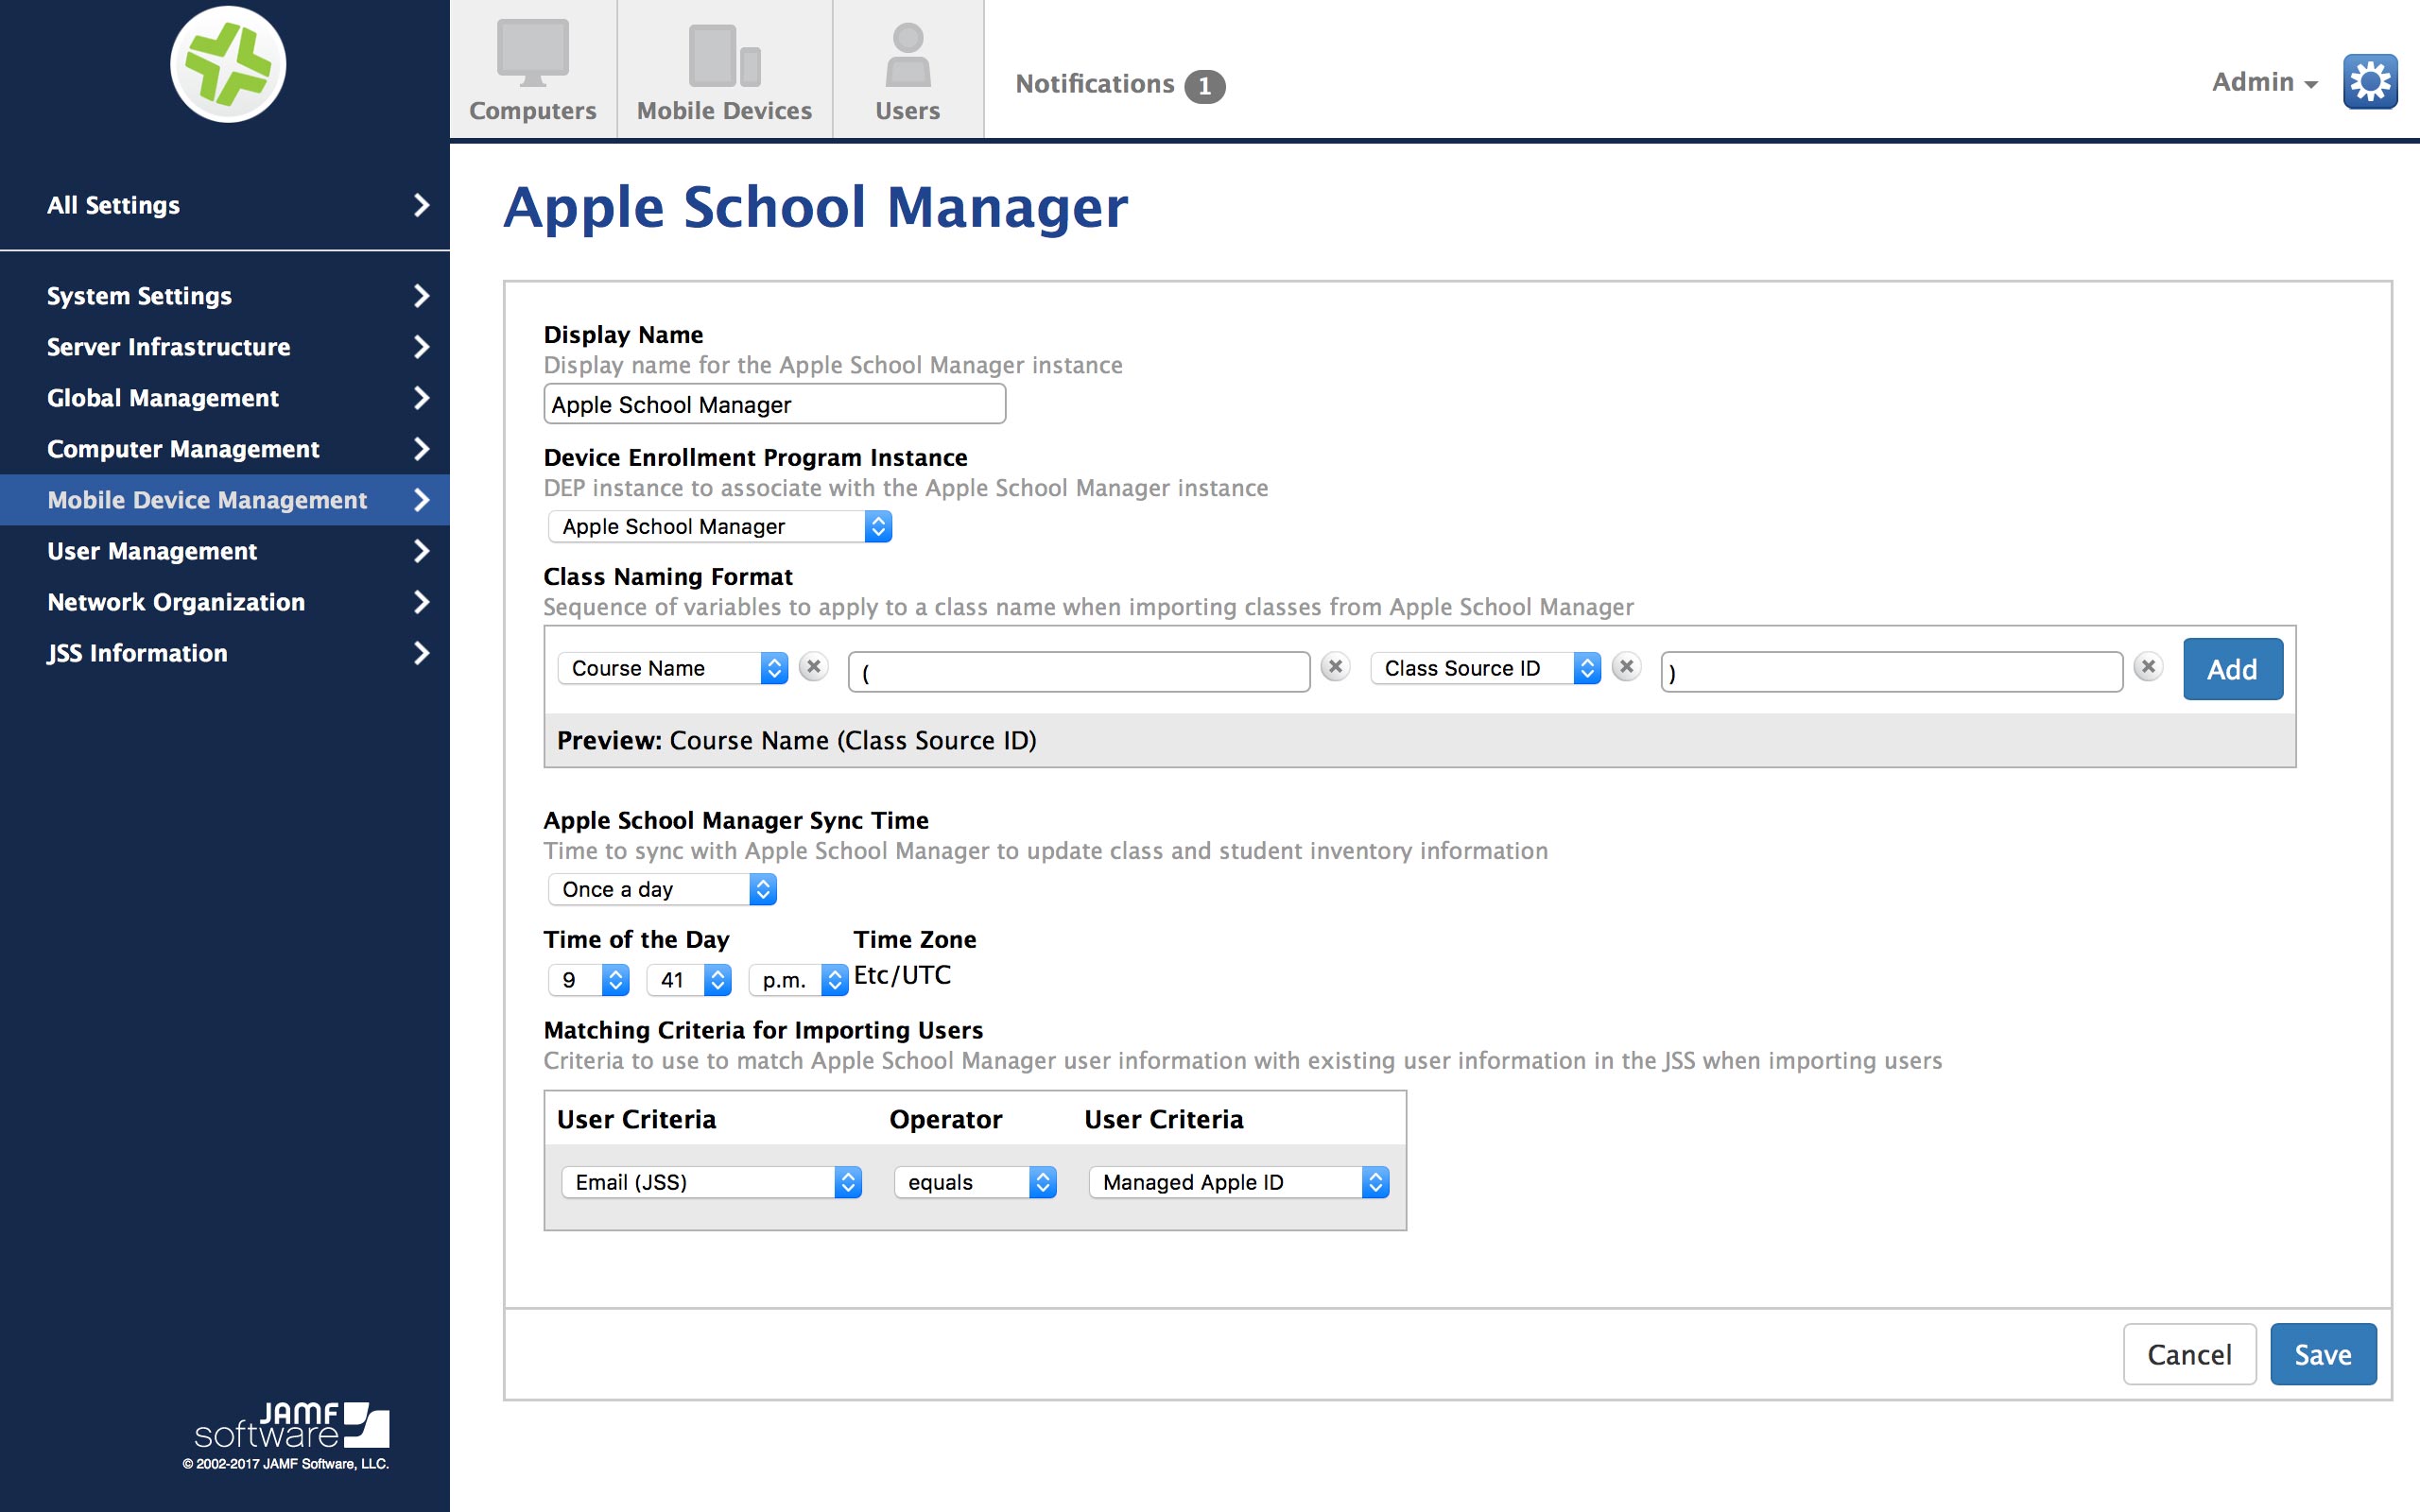Open the Mobile Devices tab
The height and width of the screenshot is (1512, 2420).
point(724,70)
